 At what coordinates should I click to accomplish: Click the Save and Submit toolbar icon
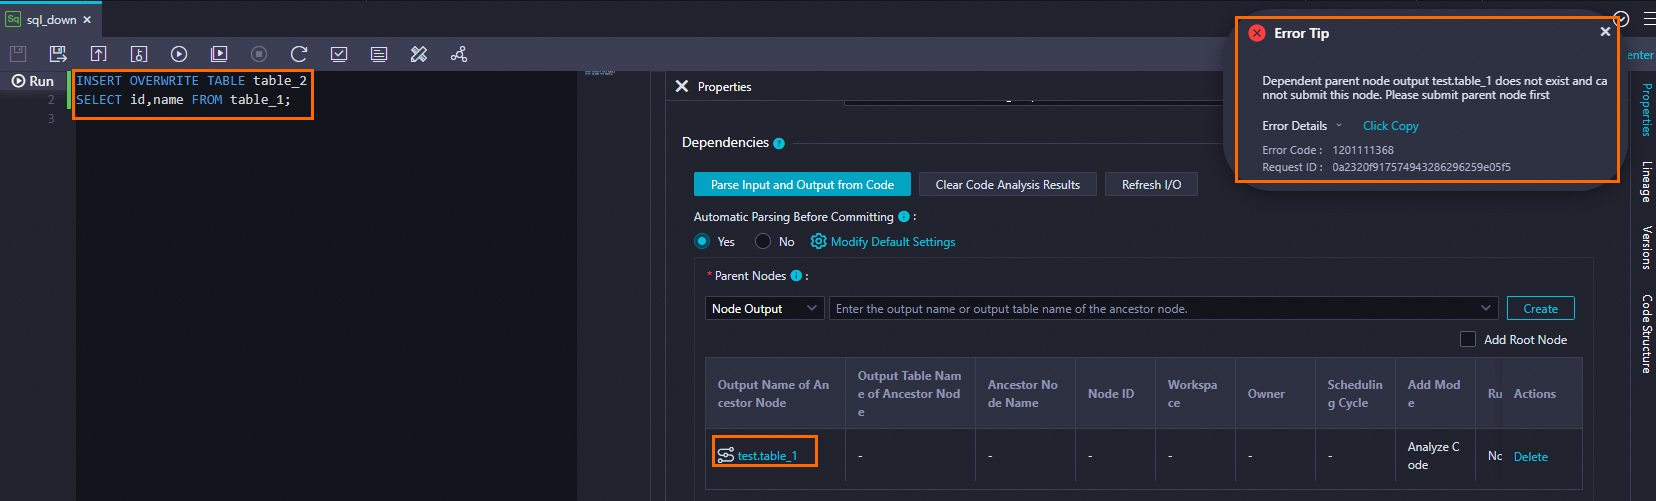click(58, 54)
